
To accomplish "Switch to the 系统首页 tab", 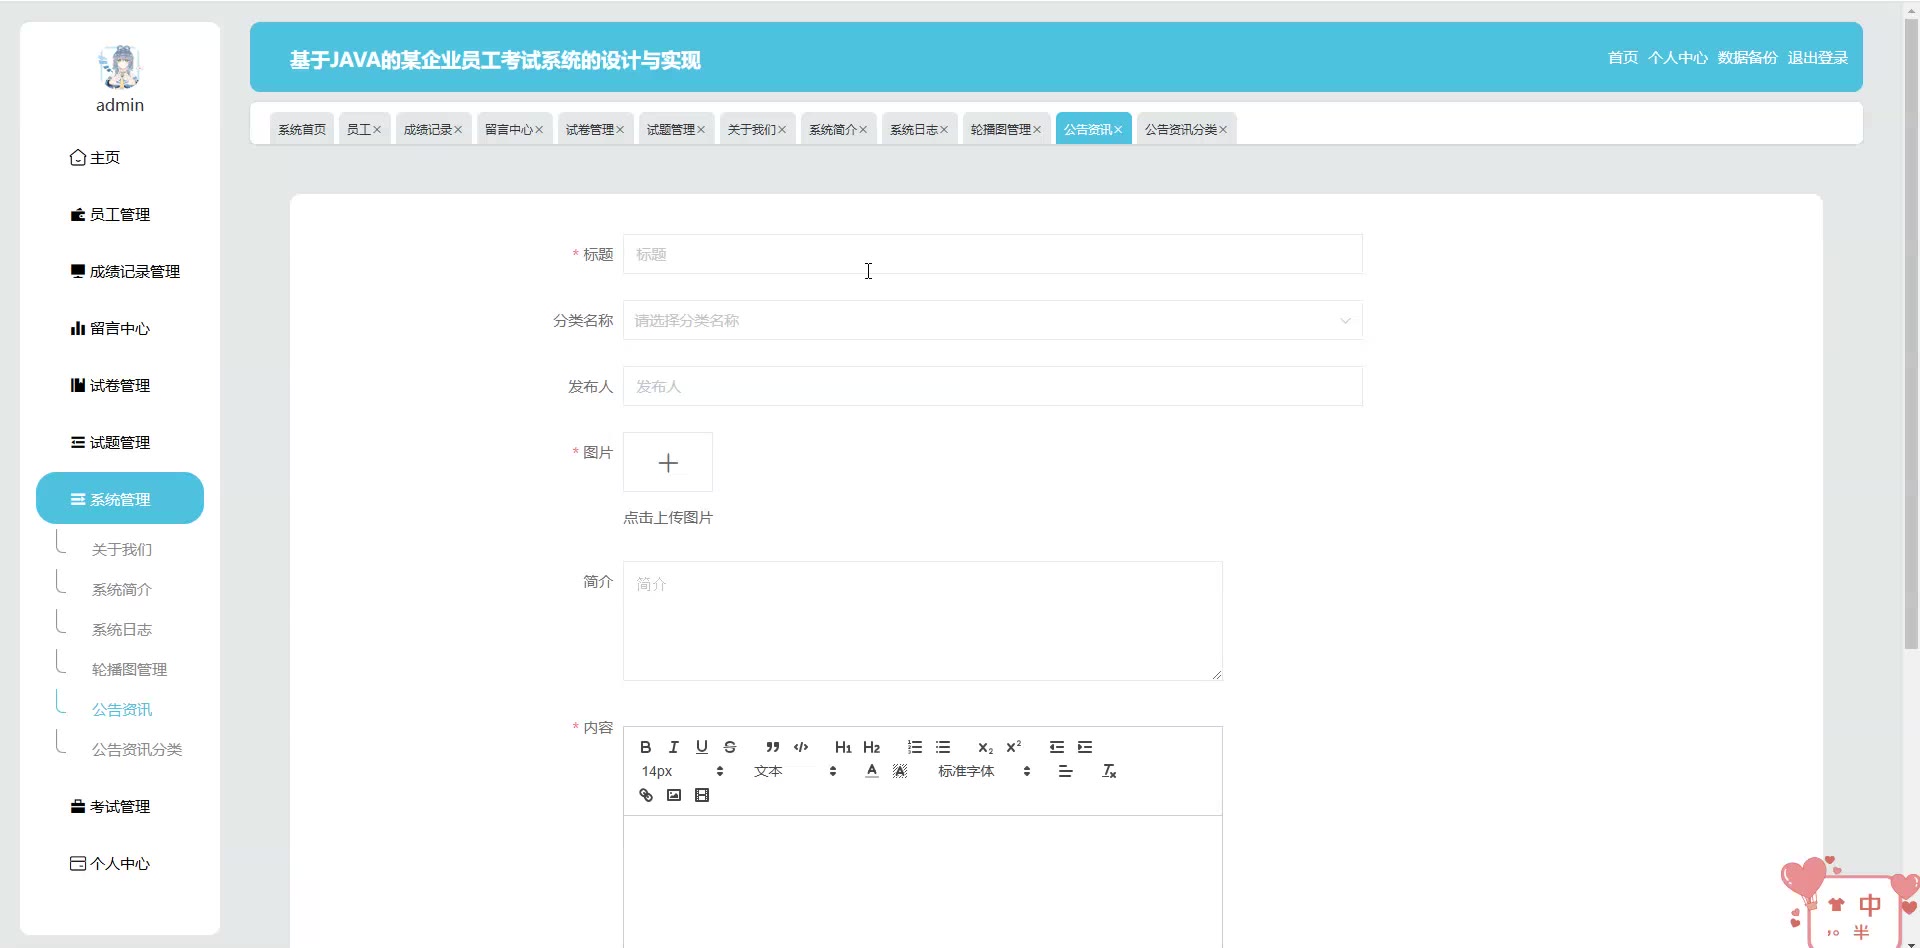I will pos(302,129).
